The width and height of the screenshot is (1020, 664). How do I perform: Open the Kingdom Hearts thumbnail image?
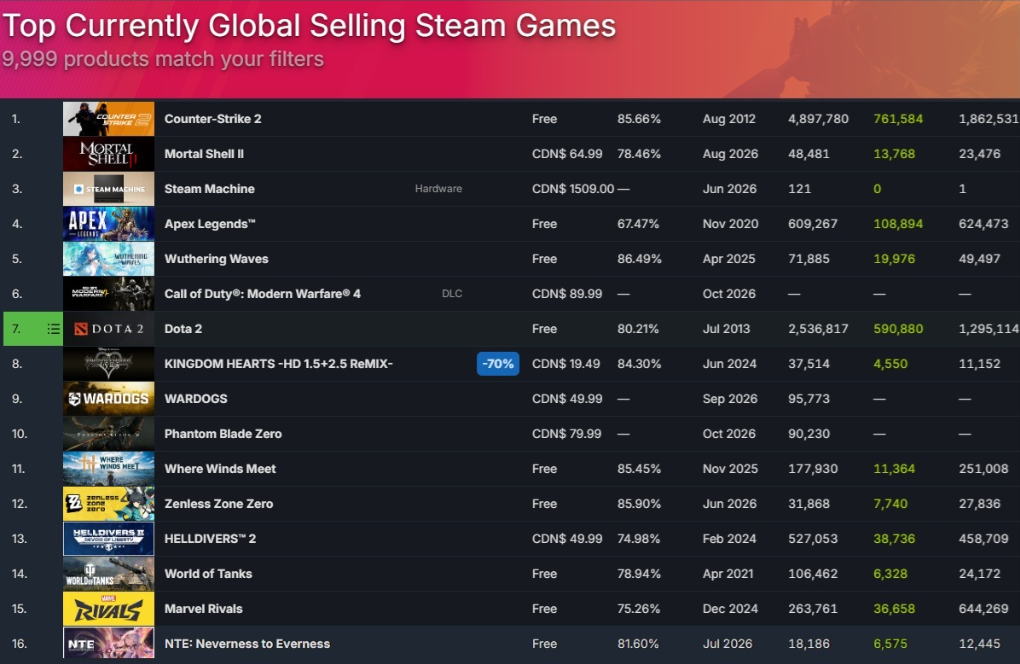[x=109, y=364]
